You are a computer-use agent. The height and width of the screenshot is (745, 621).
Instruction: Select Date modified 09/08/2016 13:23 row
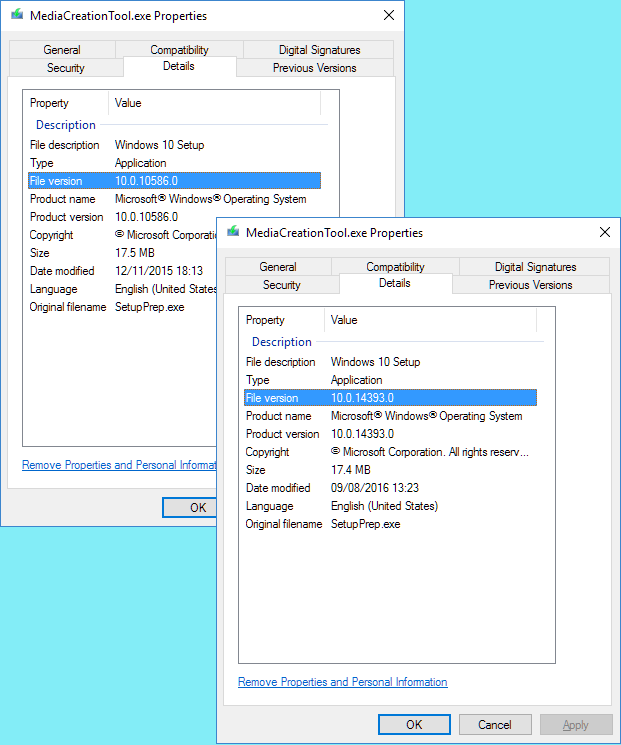(391, 488)
